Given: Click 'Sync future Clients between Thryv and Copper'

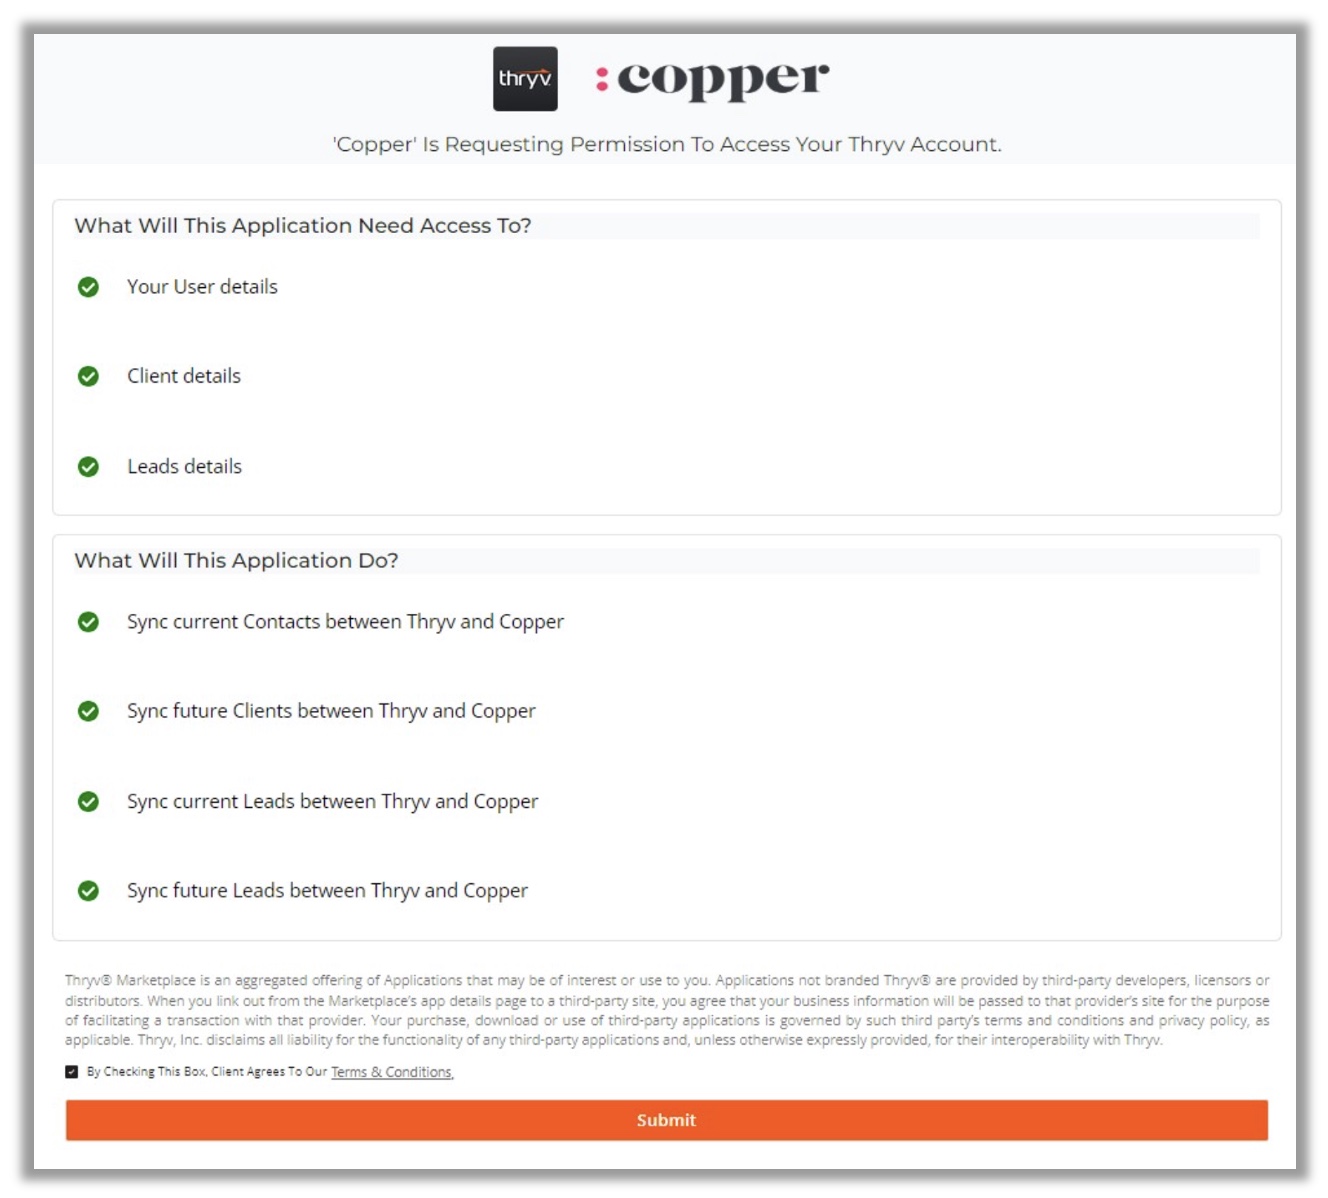Looking at the screenshot, I should [x=331, y=711].
